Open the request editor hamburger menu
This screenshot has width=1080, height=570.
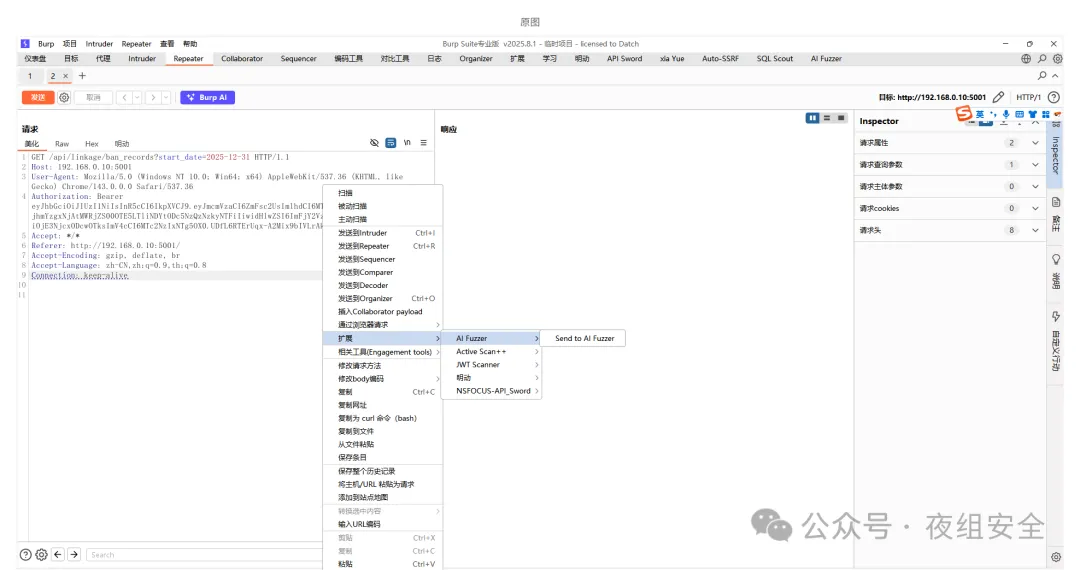tap(424, 142)
